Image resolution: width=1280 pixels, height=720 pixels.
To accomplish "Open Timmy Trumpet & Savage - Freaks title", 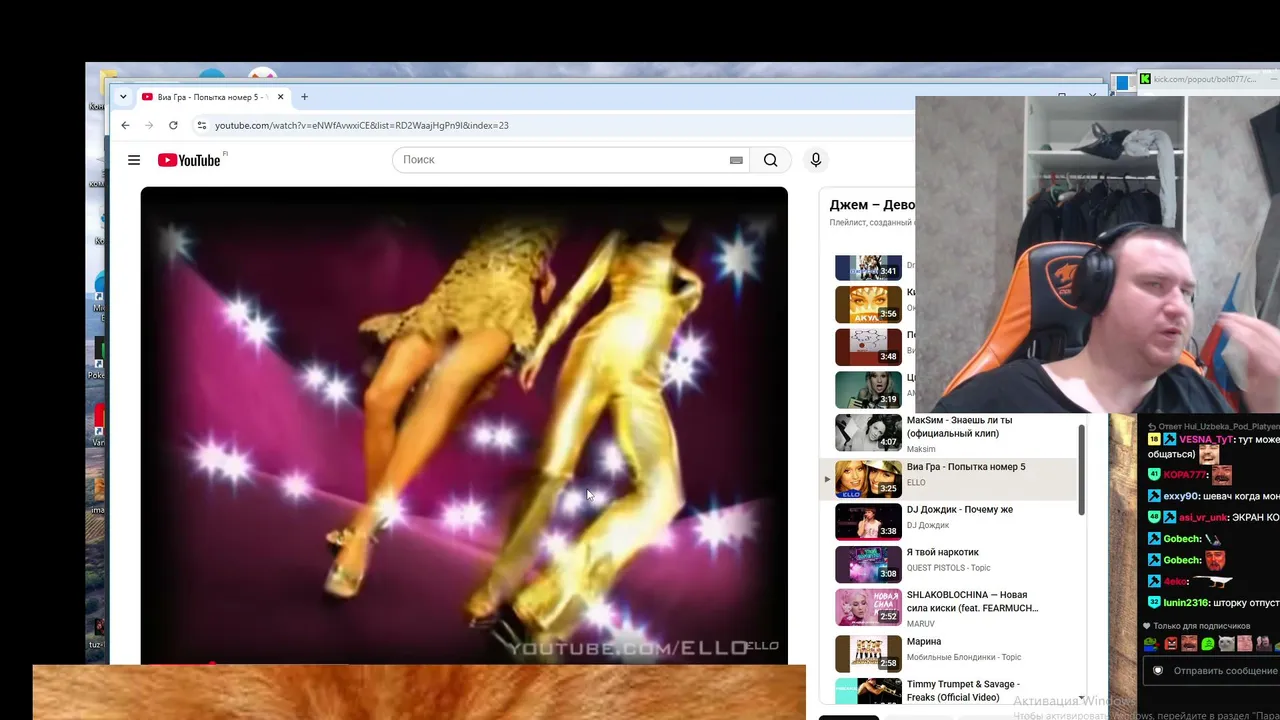I will (x=963, y=691).
